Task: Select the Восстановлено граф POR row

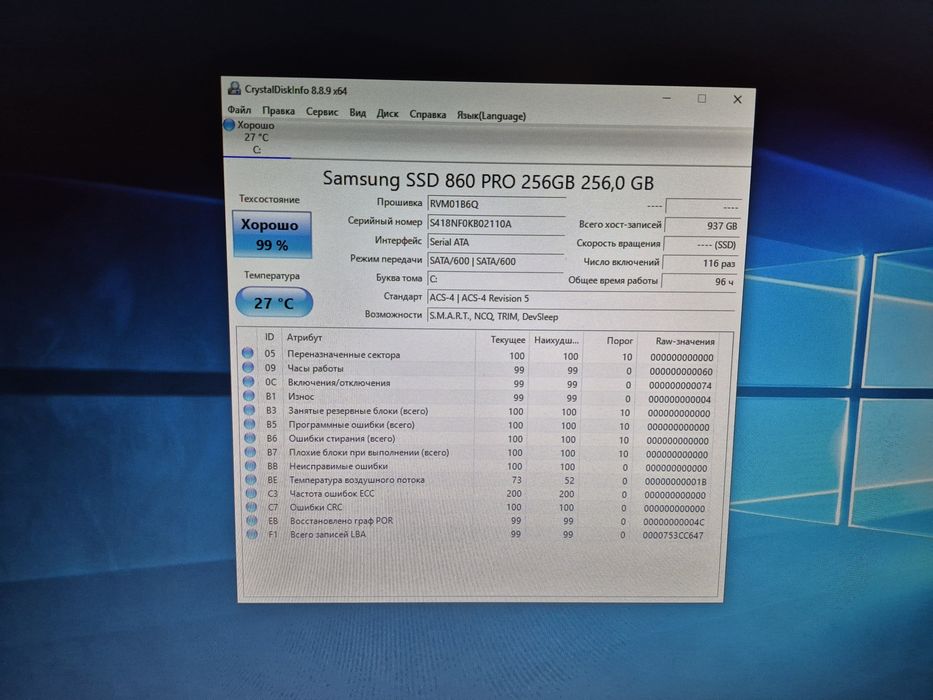Action: [482, 521]
